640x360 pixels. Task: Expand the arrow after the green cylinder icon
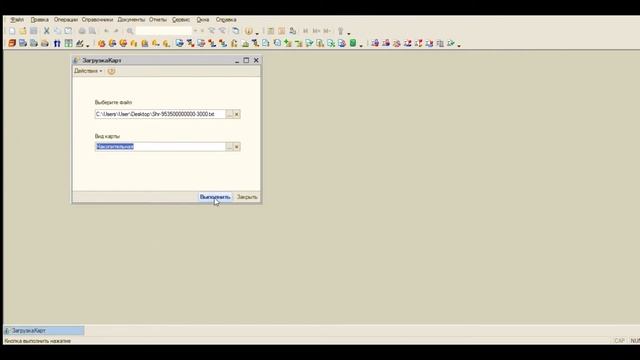(361, 45)
